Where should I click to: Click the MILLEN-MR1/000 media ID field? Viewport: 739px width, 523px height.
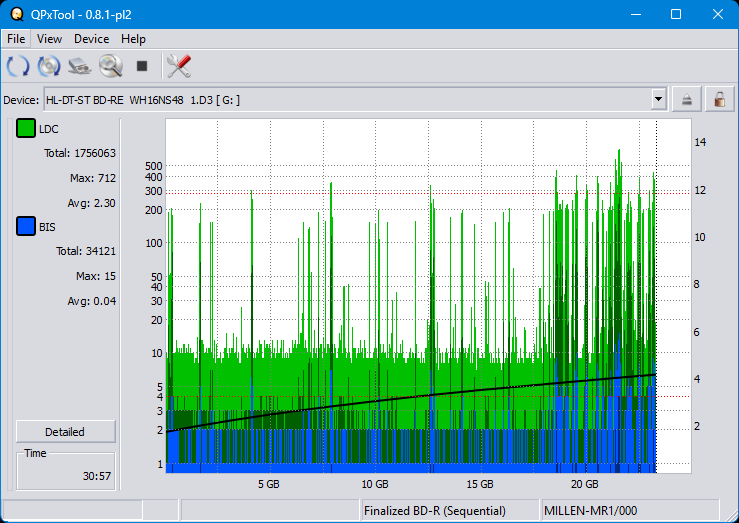tap(590, 511)
